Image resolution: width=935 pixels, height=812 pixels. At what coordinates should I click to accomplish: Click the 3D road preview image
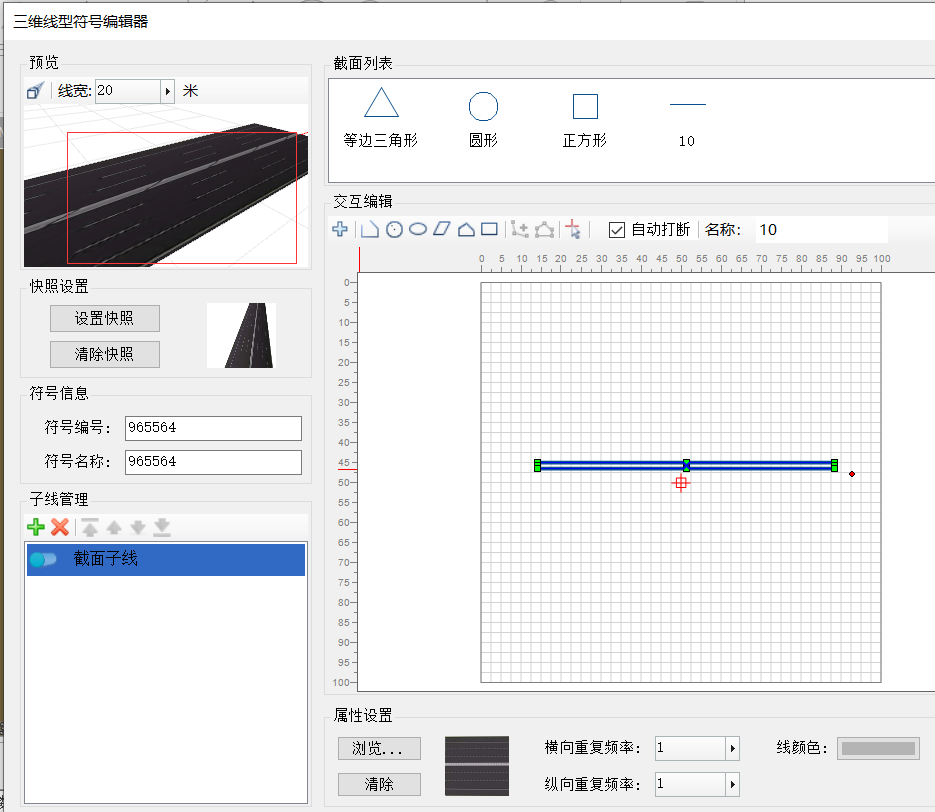click(x=166, y=185)
